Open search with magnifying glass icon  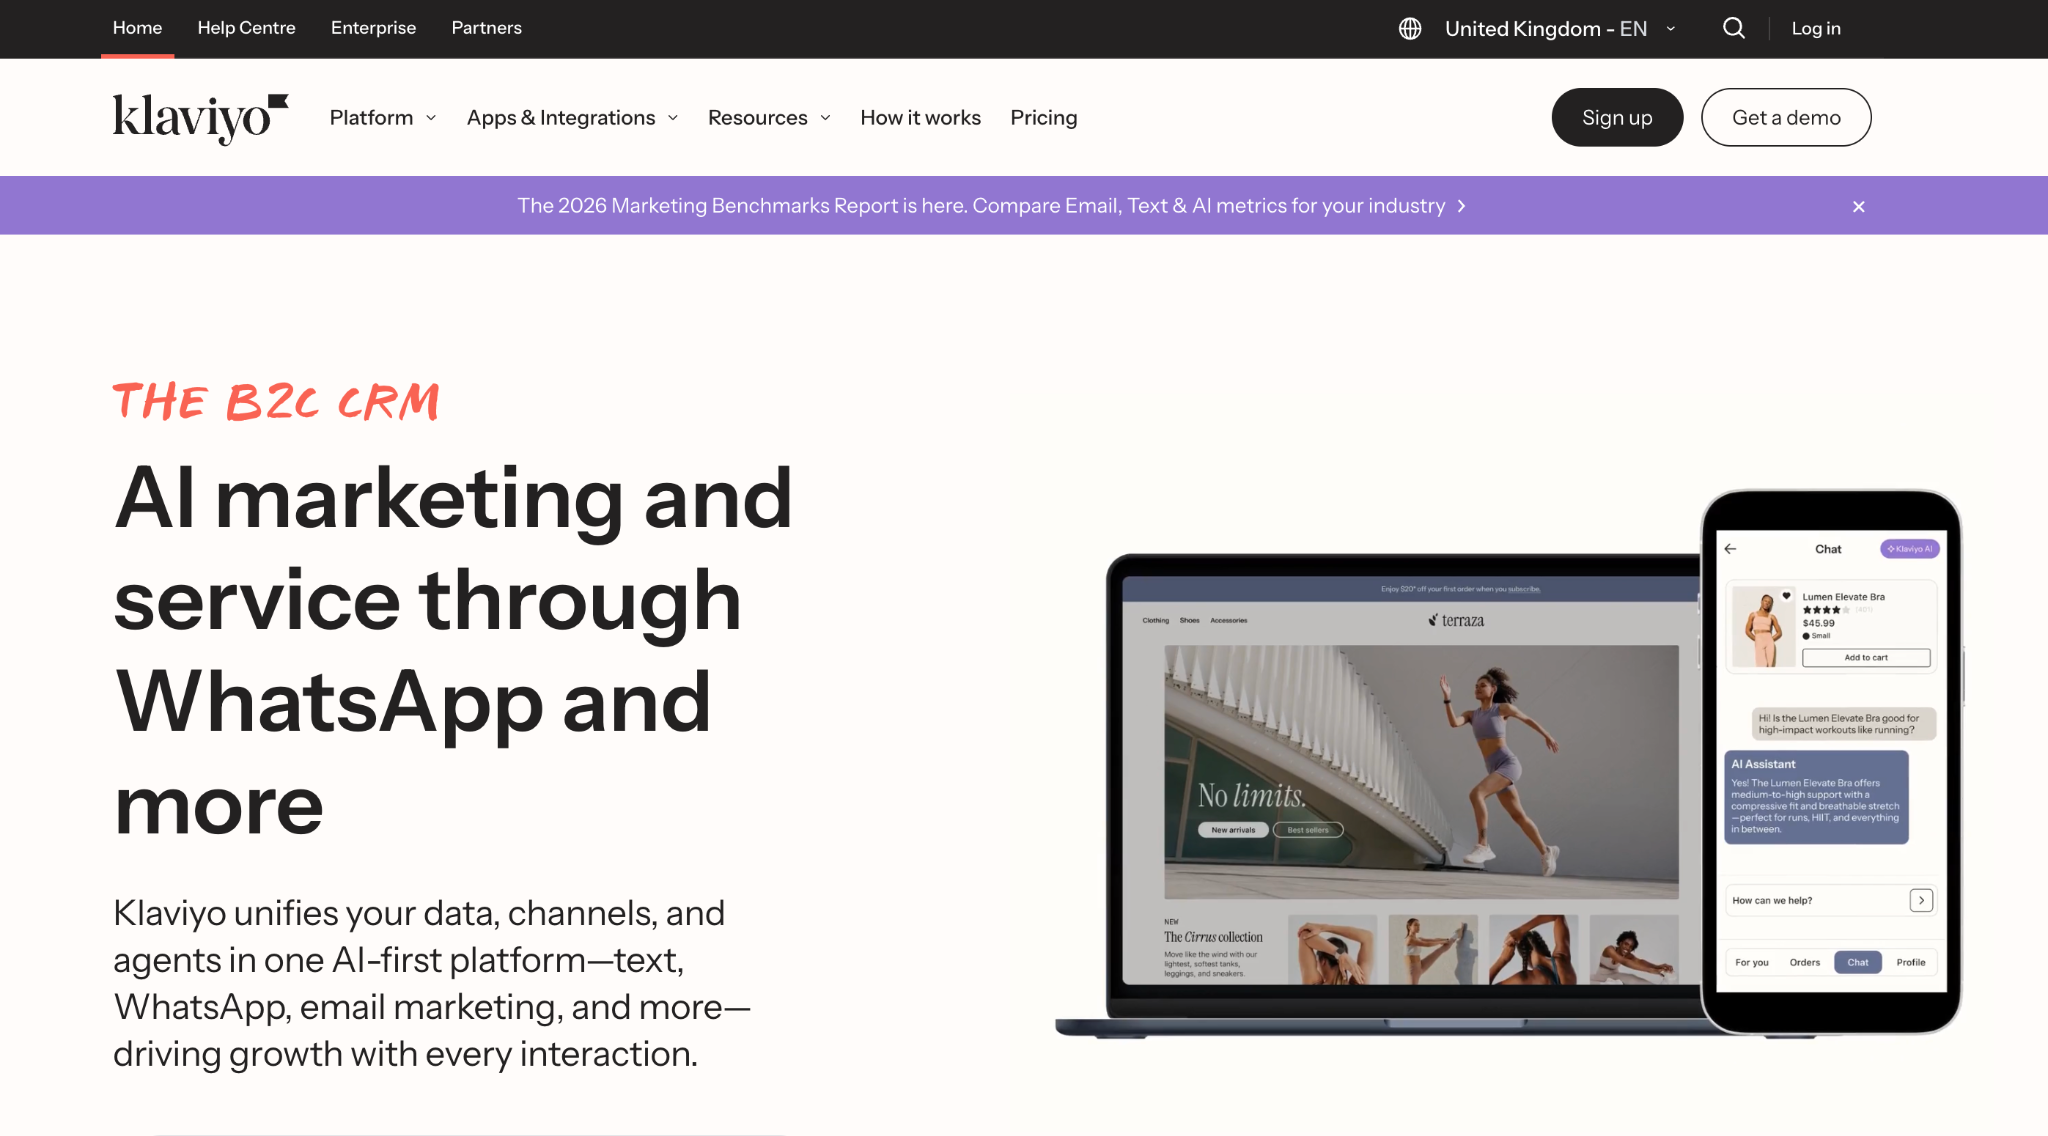point(1734,28)
